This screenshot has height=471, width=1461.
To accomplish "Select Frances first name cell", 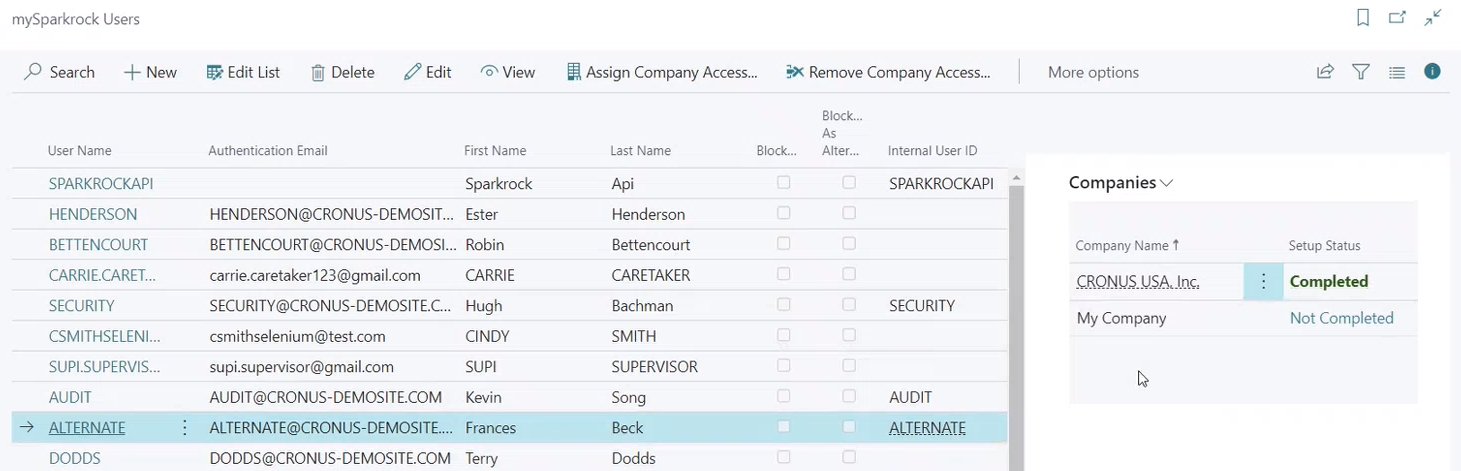I will (491, 428).
